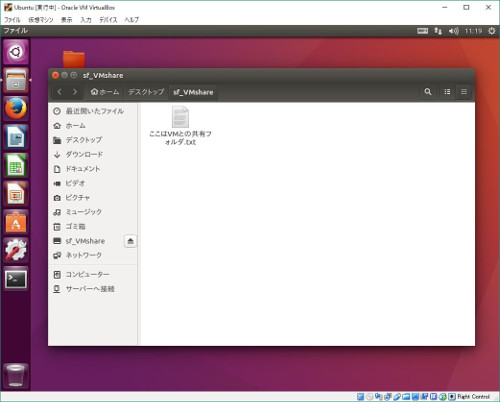The image size is (500, 402).
Task: Open the sound volume indicator
Action: click(453, 31)
